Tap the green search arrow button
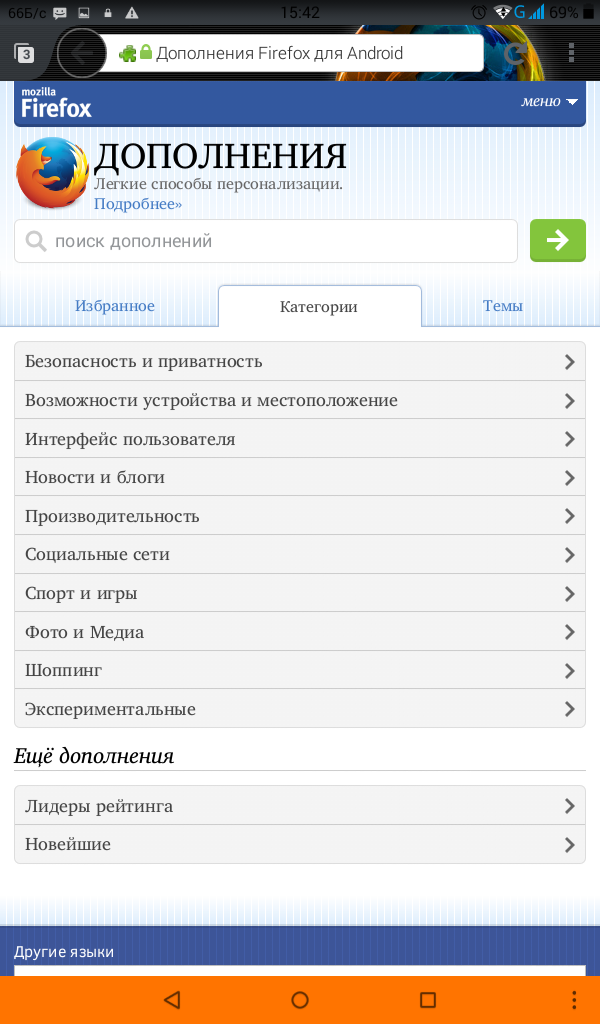600x1024 pixels. pyautogui.click(x=558, y=240)
